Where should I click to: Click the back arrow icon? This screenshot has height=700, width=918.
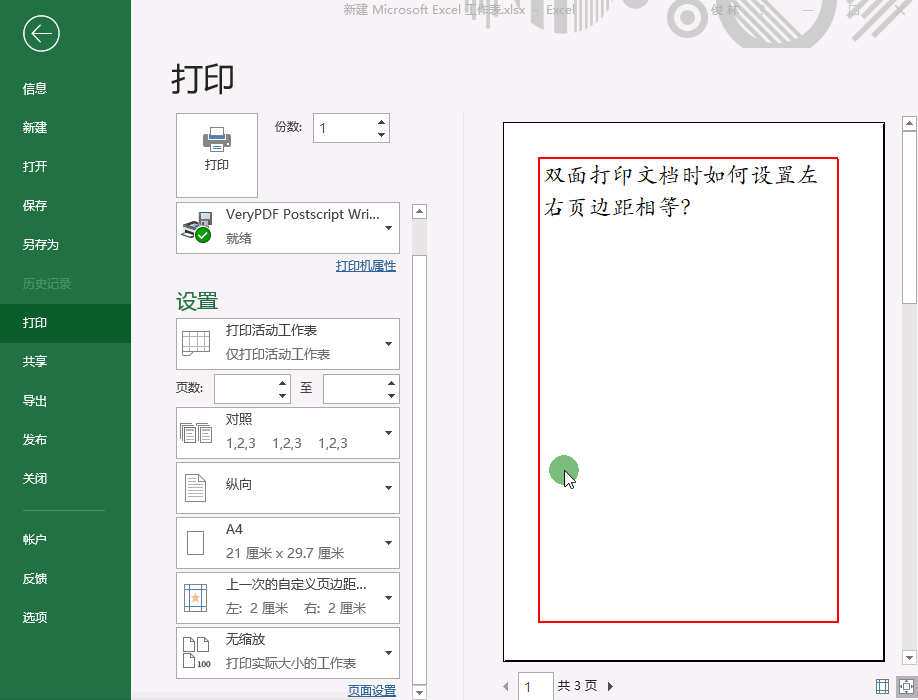point(41,34)
